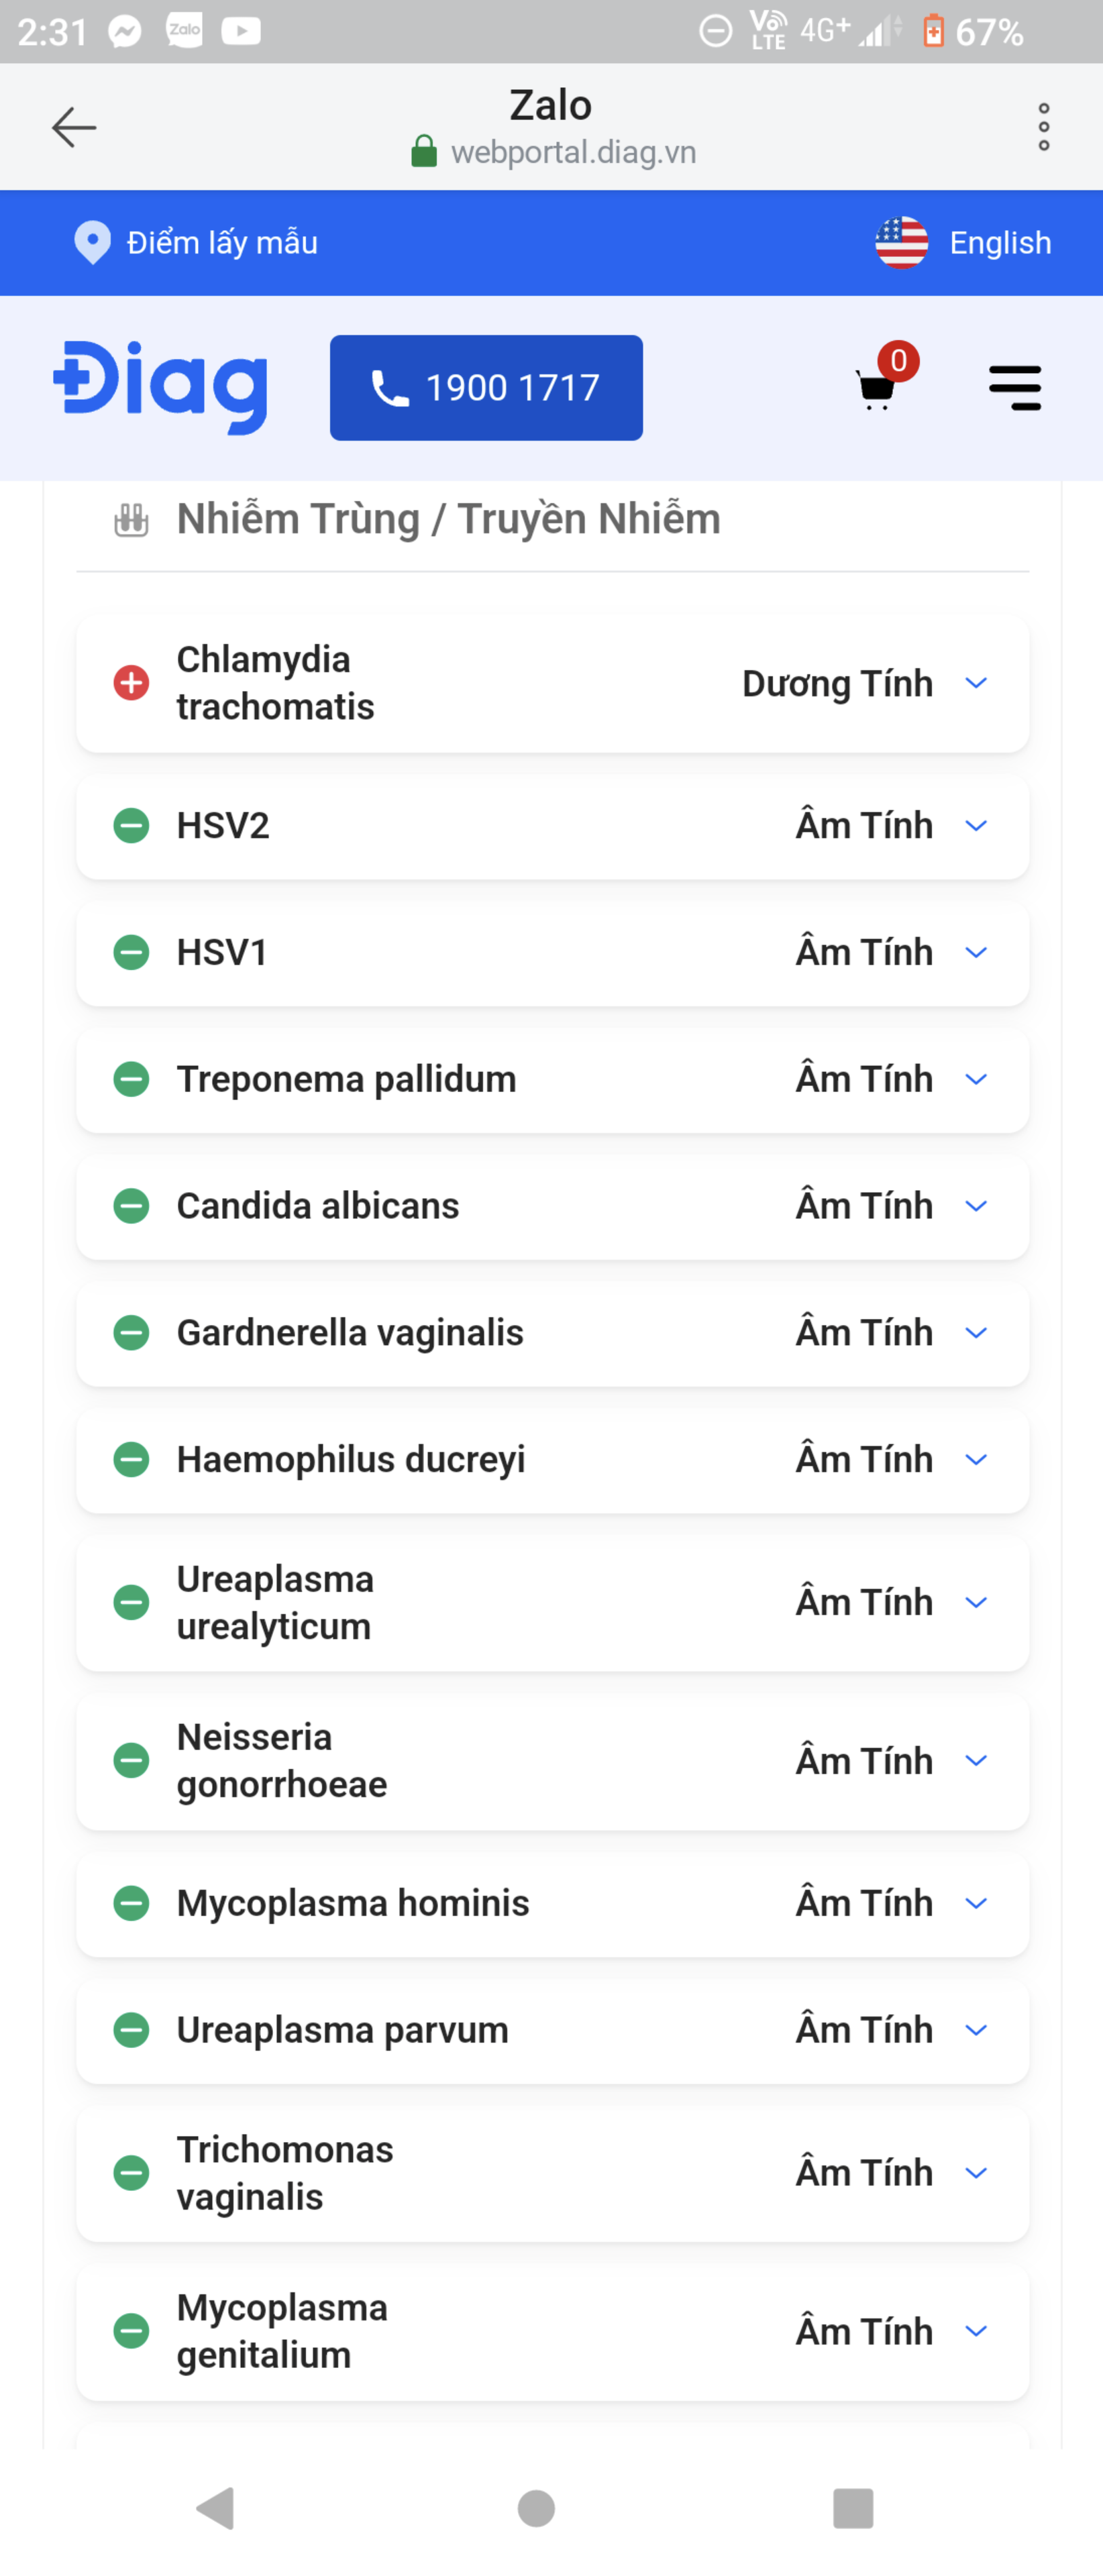Open the three-dot browser options menu
1103x2576 pixels.
click(1043, 127)
